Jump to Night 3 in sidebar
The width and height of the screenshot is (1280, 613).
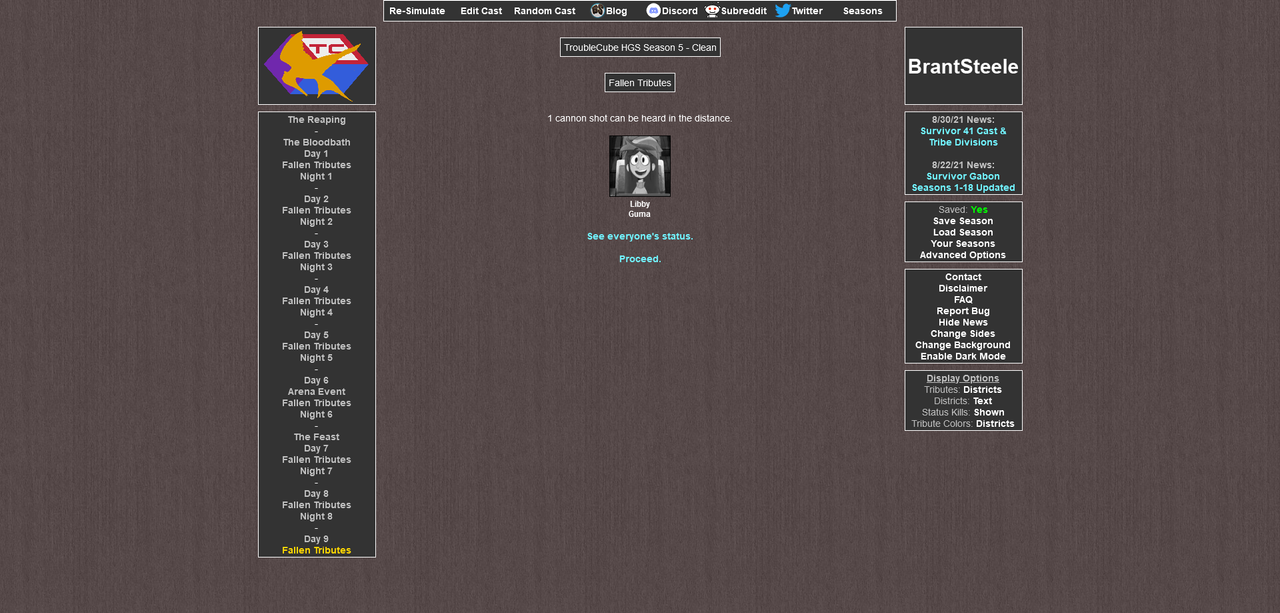click(317, 267)
